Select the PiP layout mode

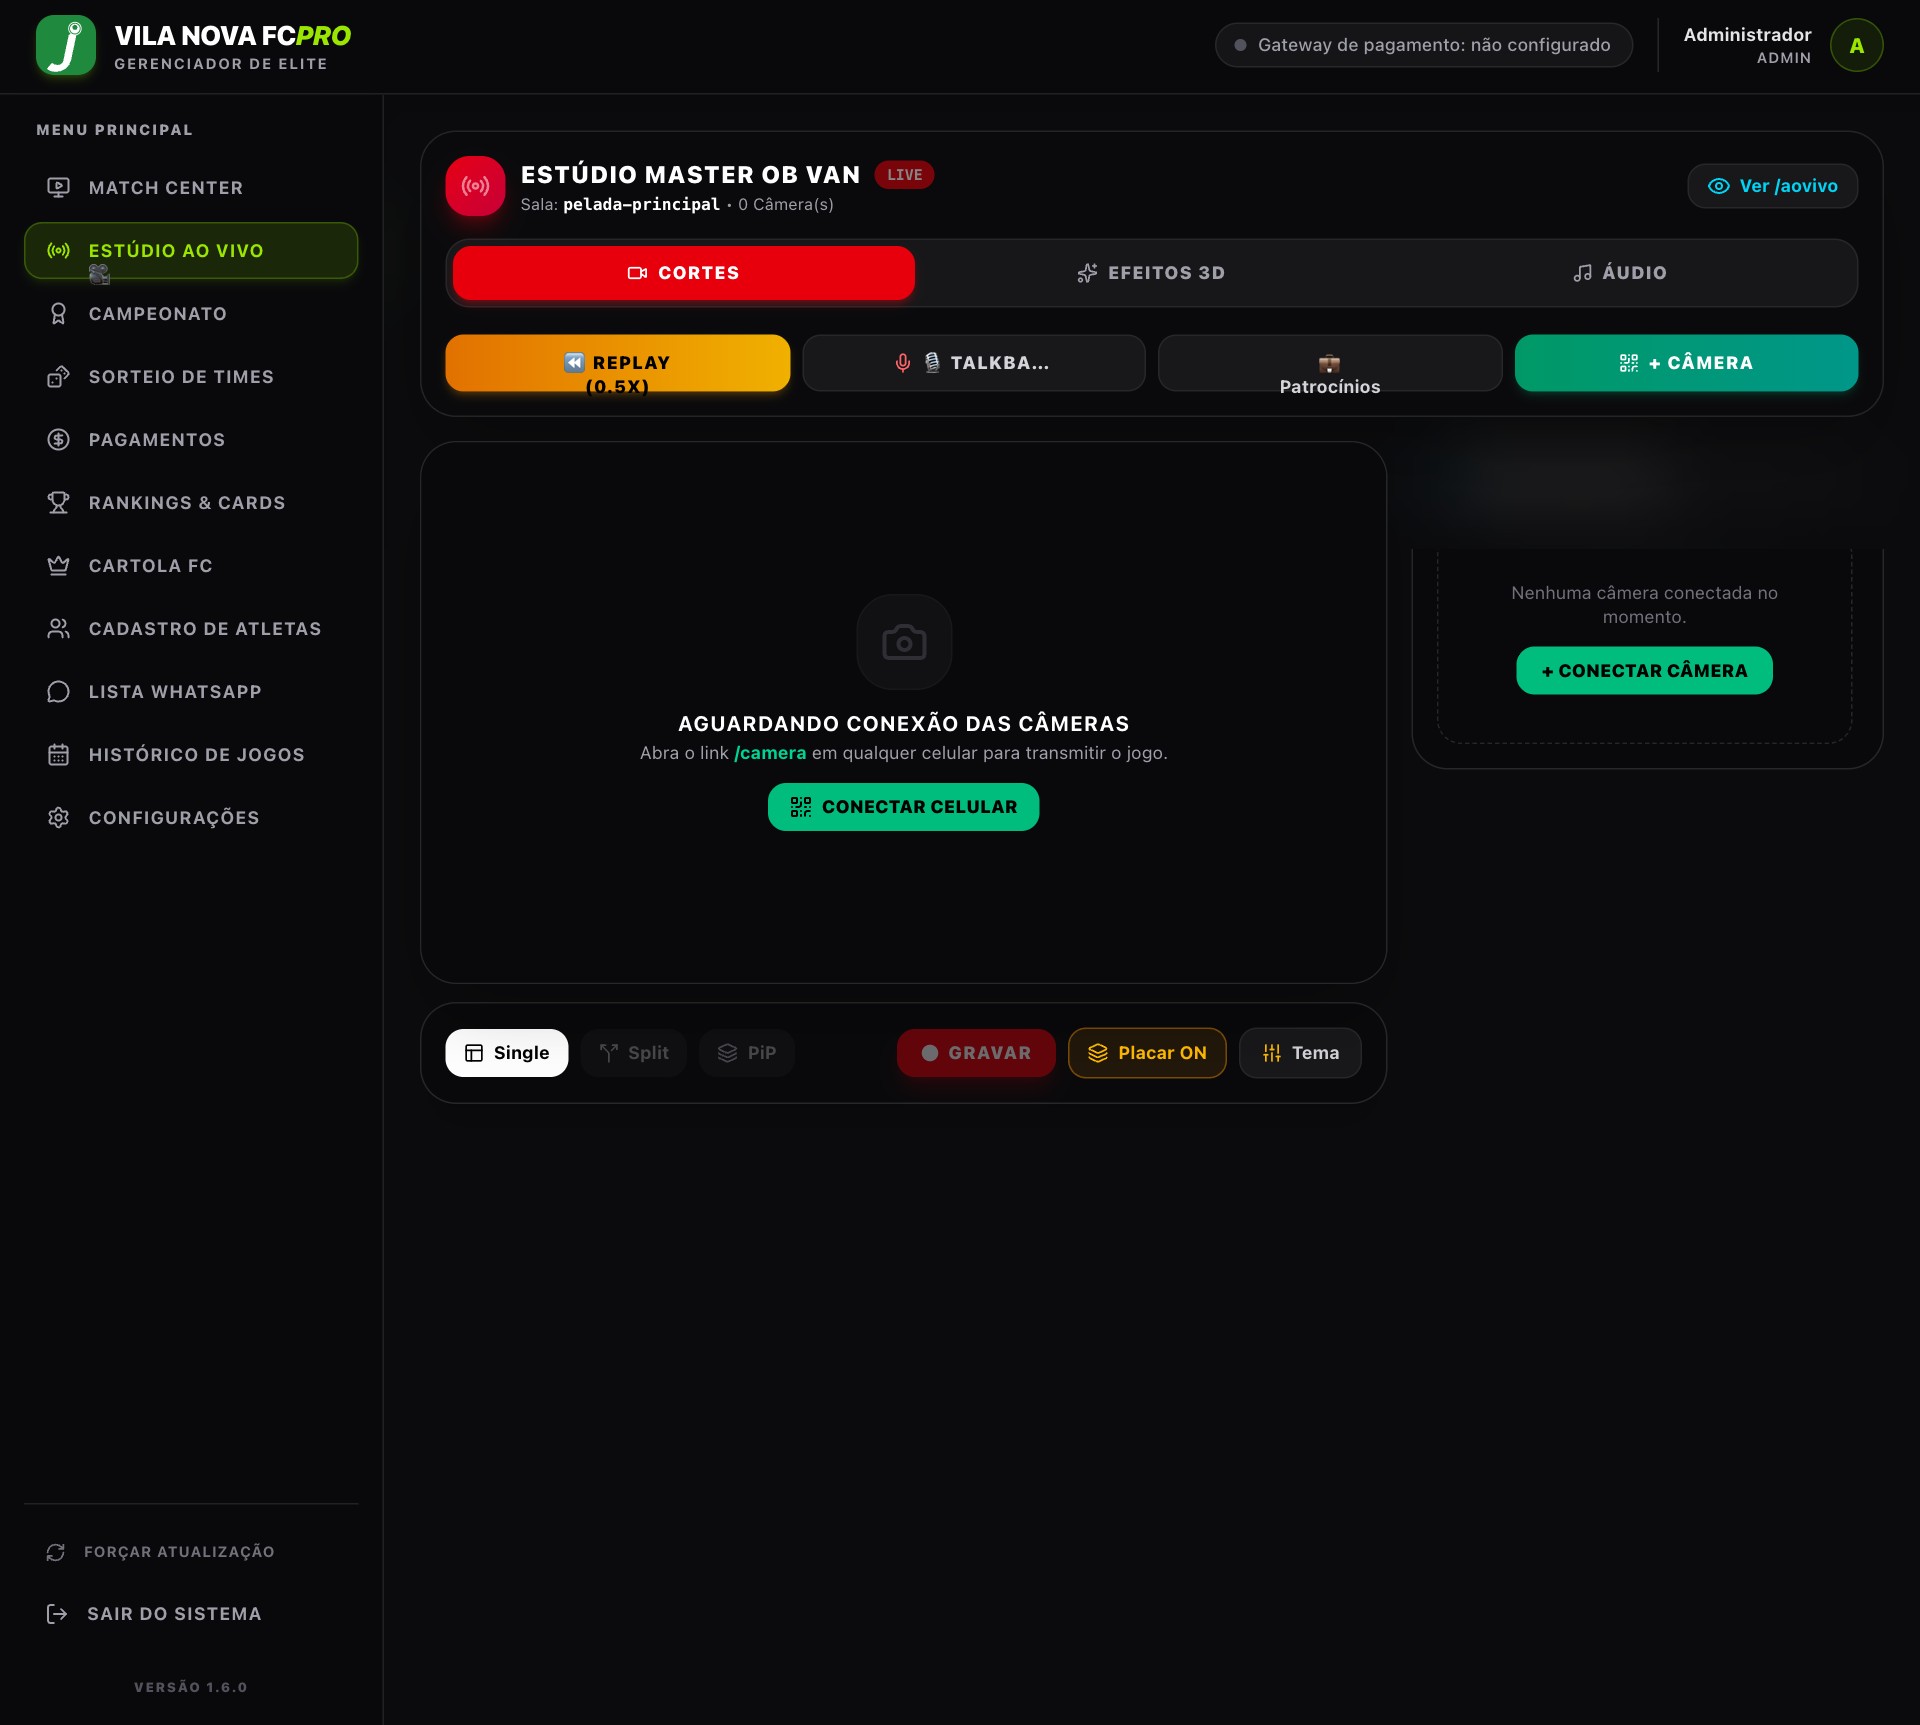746,1053
